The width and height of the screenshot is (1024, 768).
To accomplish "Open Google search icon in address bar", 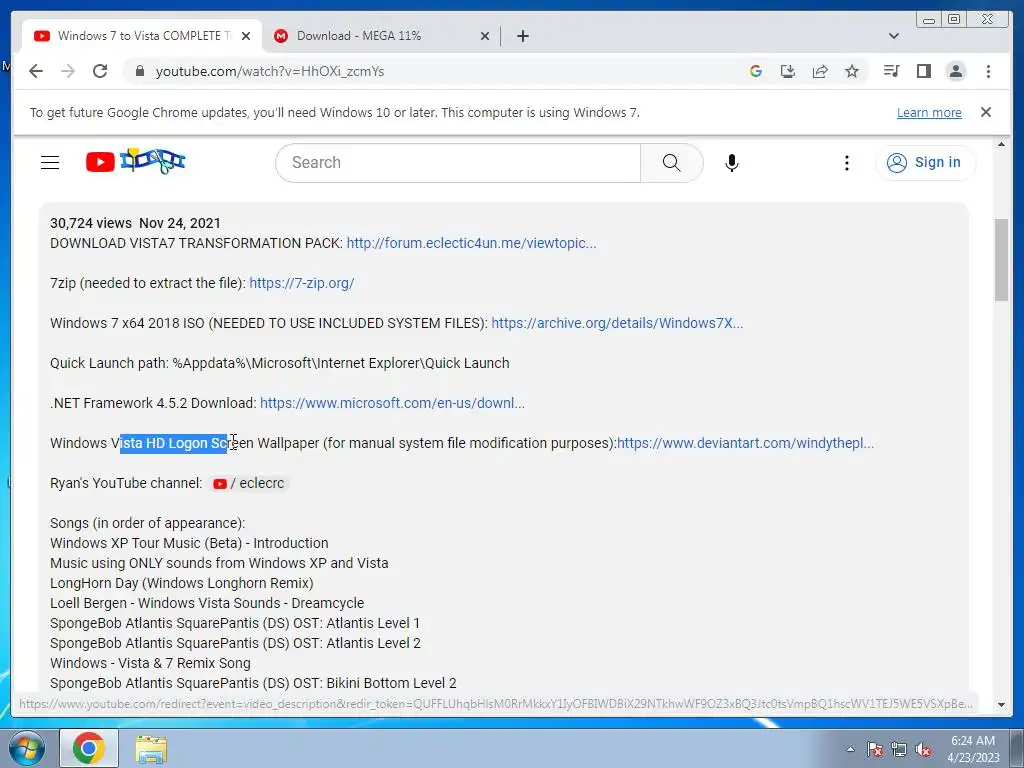I will click(756, 71).
